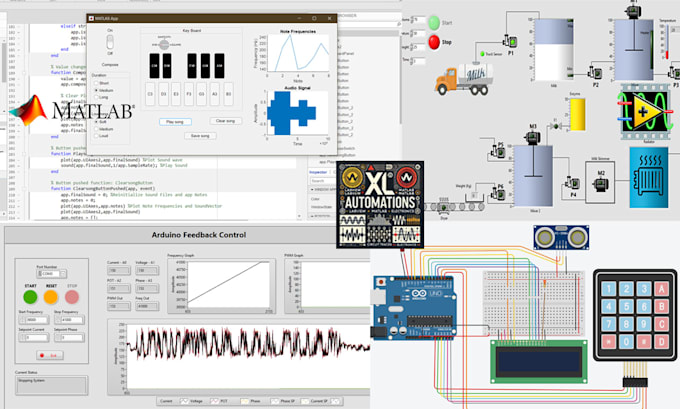Flip the On/Off switch in MATLAB App
The height and width of the screenshot is (409, 680).
click(x=110, y=42)
